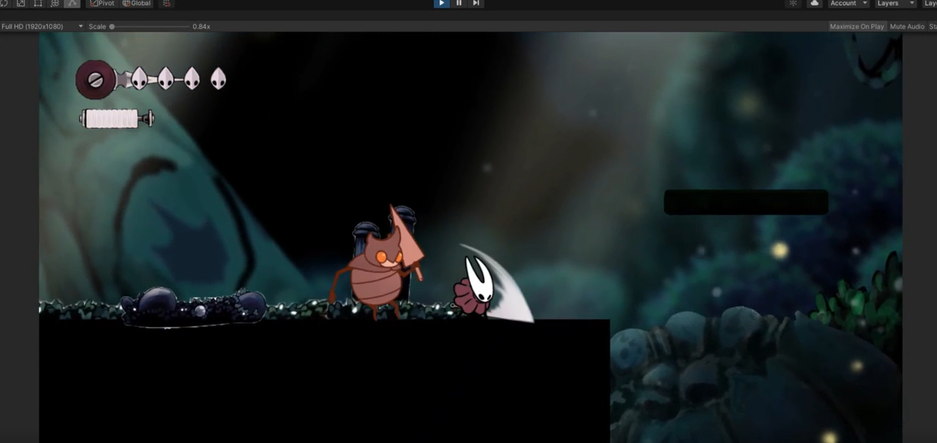Click the dark floating platform
937x443 pixels.
746,202
